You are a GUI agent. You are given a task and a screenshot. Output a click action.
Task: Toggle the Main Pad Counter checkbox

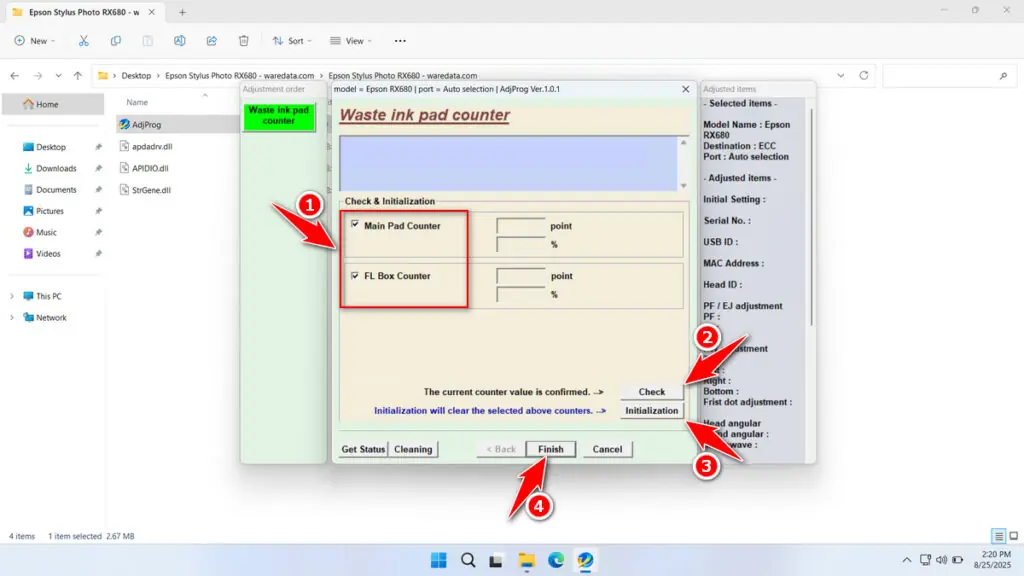355,225
